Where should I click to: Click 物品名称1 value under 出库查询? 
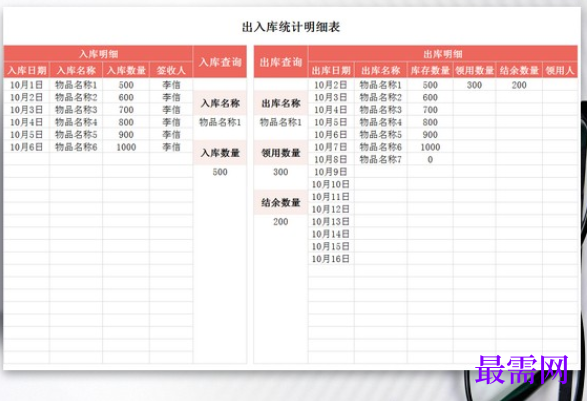281,122
